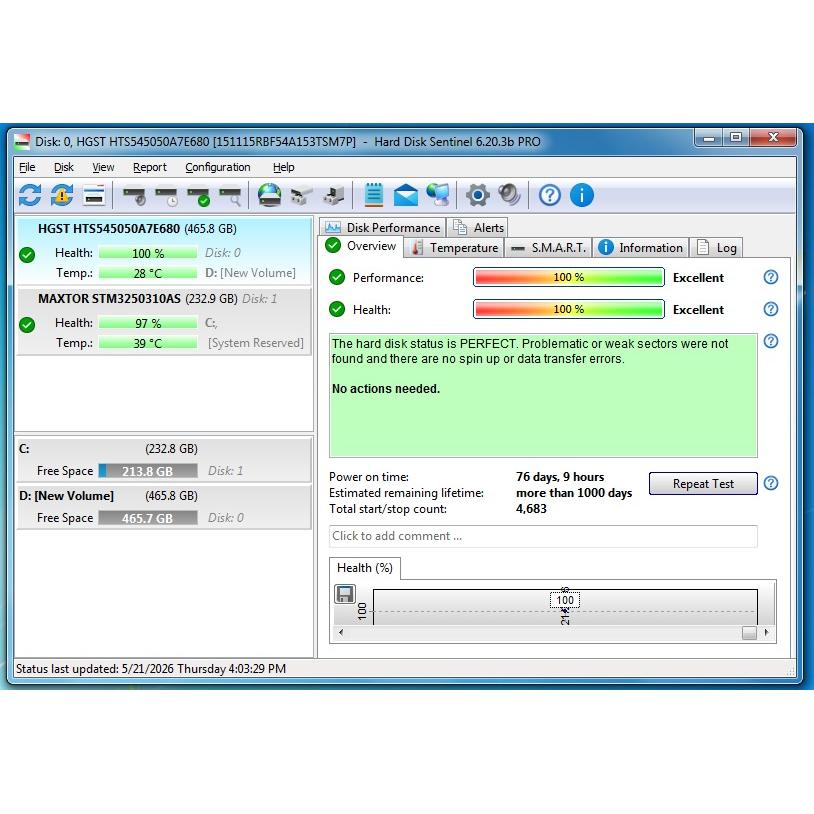
Task: Click the grey speaker sound icon
Action: 509,195
